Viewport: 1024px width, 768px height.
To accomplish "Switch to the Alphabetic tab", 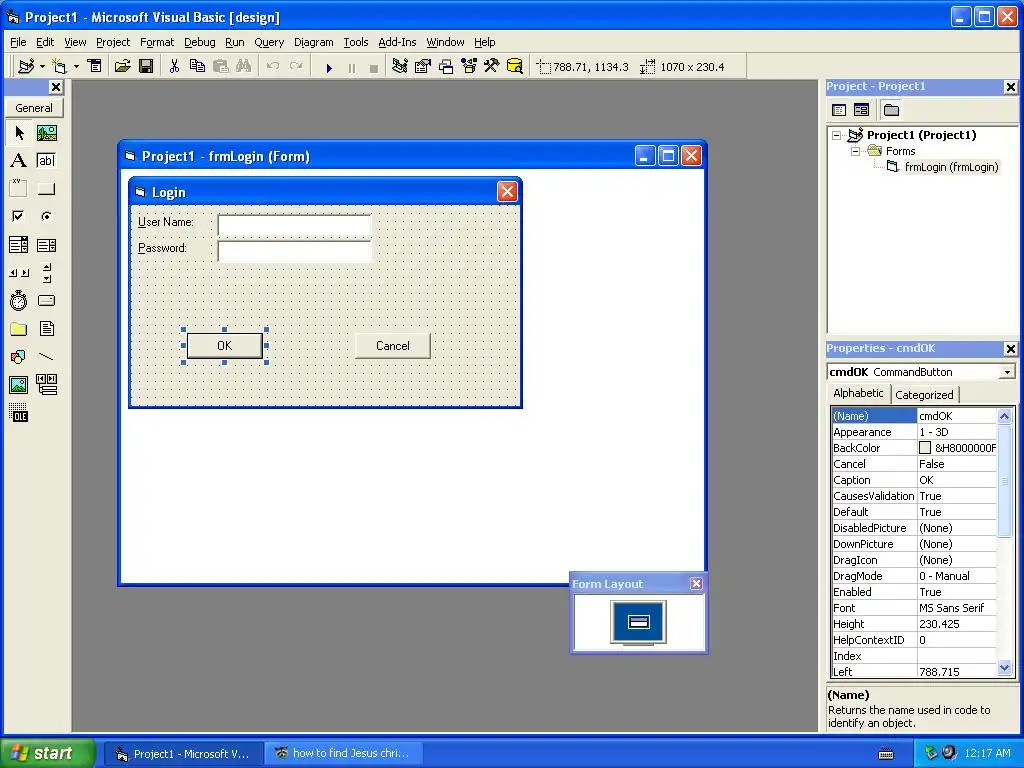I will [x=858, y=393].
